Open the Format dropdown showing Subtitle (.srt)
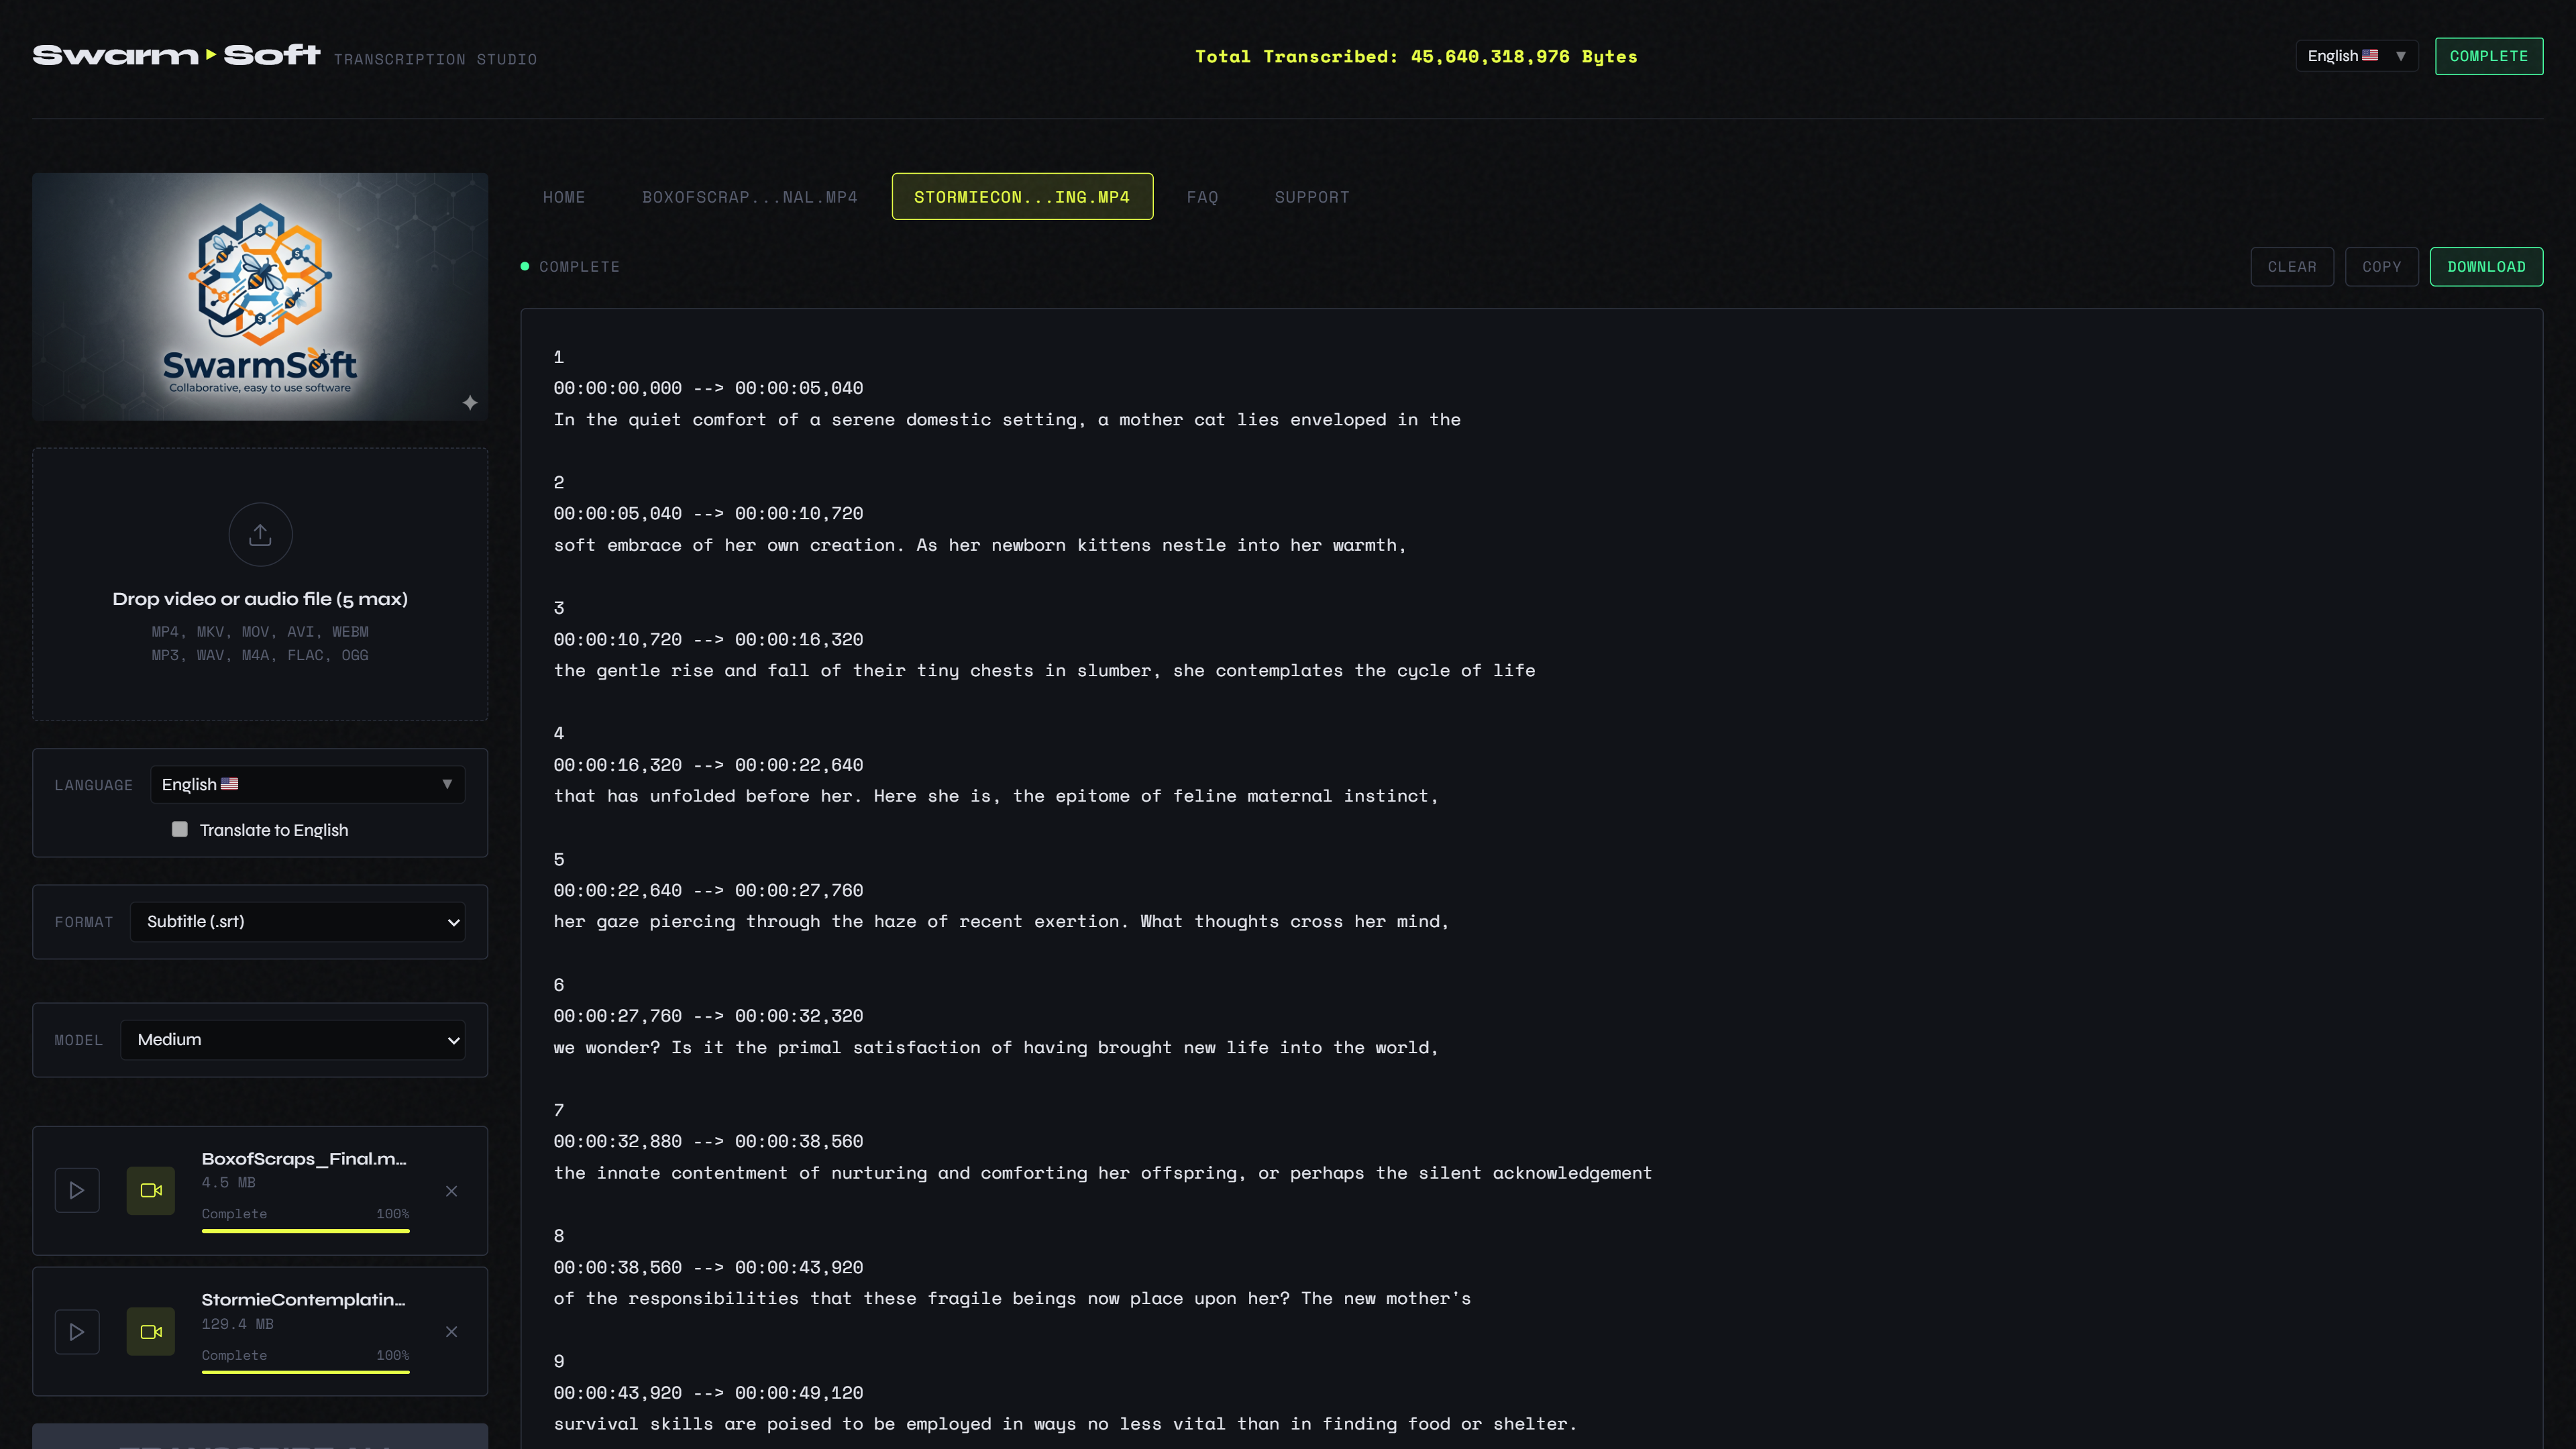 coord(298,921)
